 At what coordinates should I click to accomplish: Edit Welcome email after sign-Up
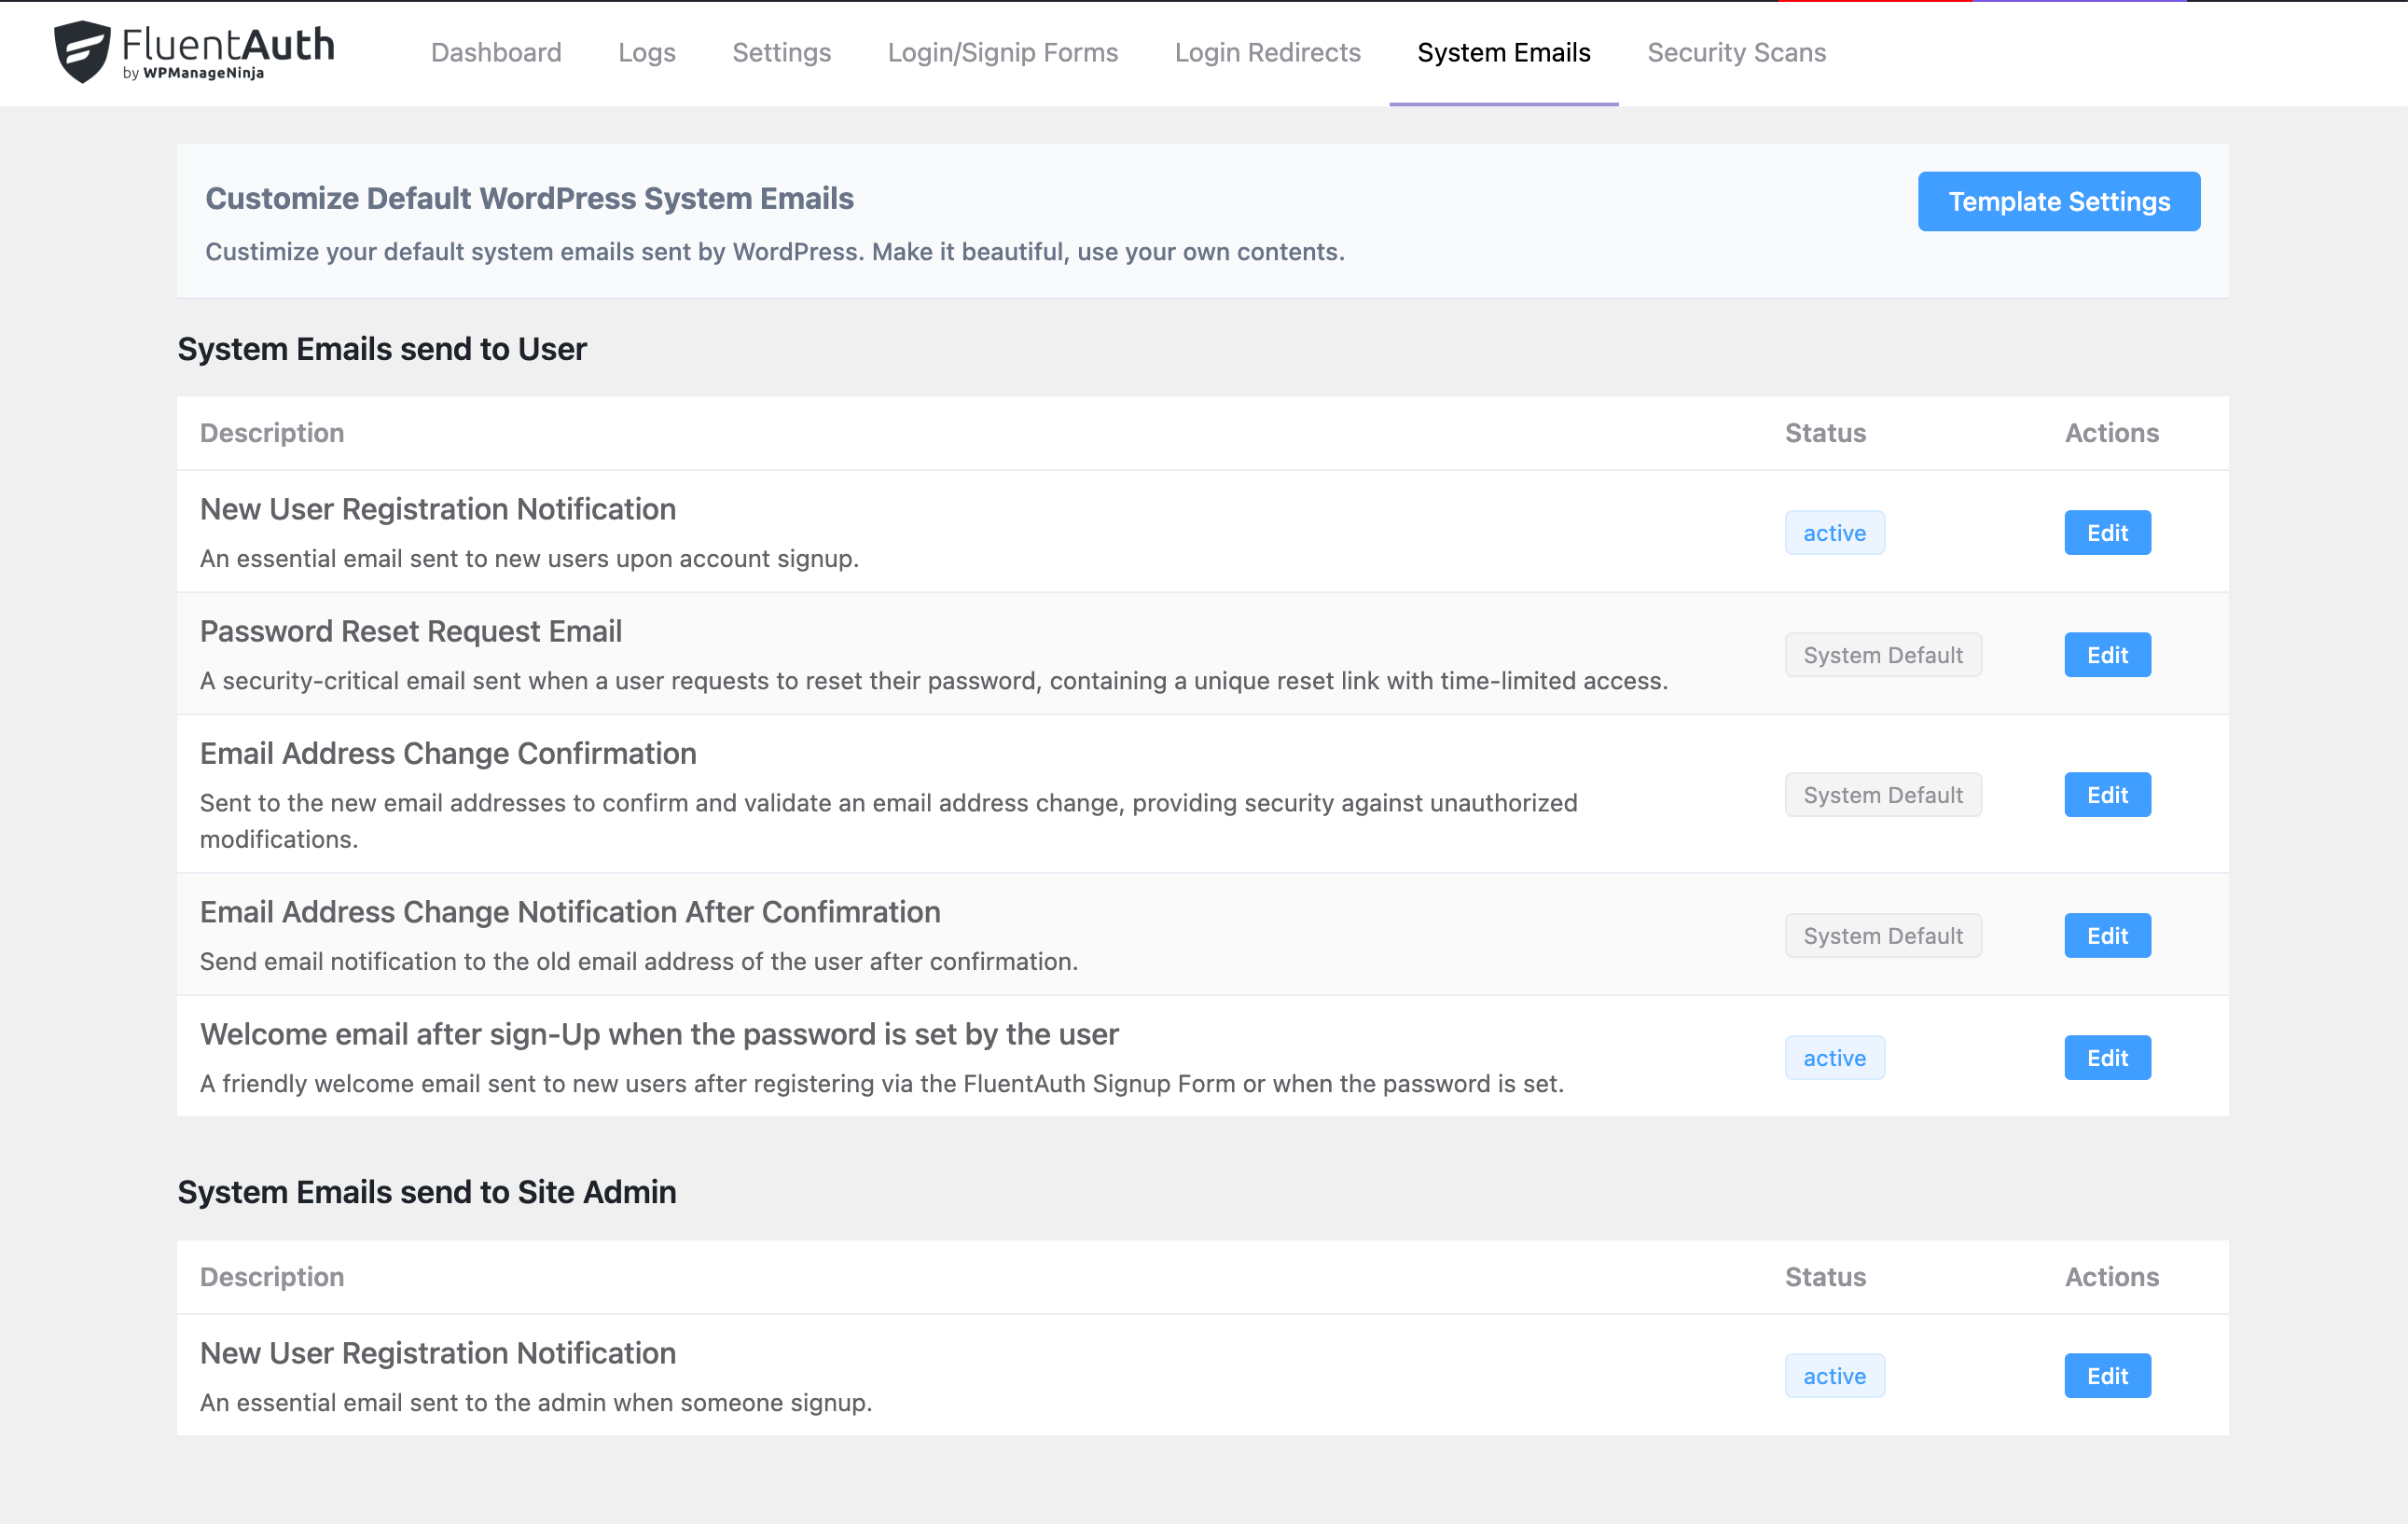coord(2107,1058)
